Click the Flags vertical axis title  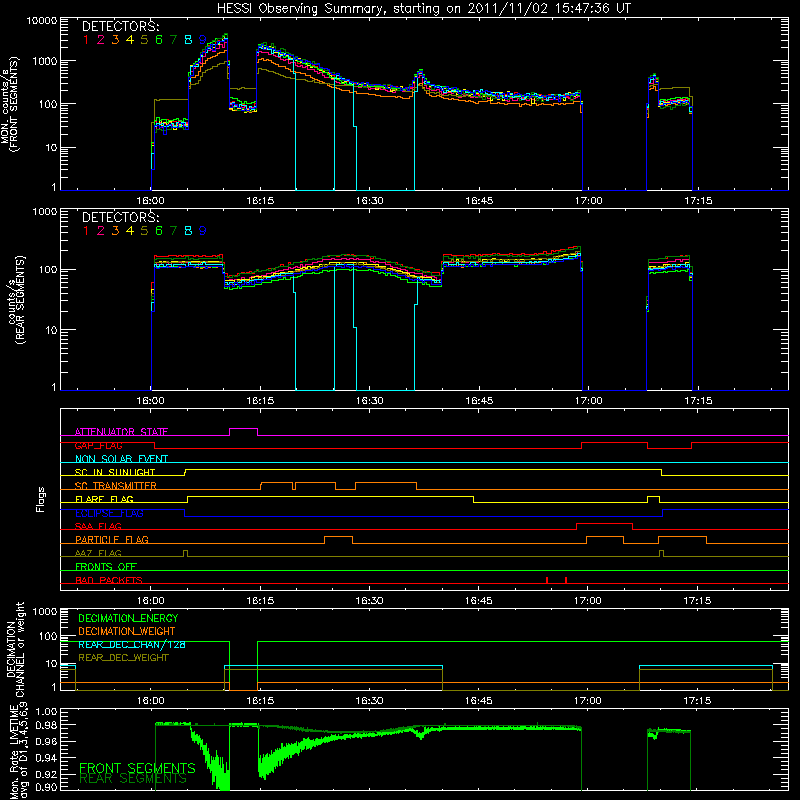click(x=41, y=499)
